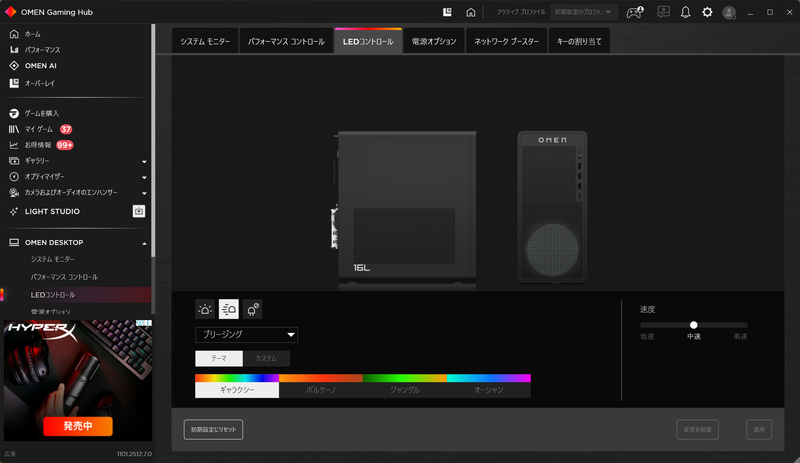Select the LEDコントロール tab
800x463 pixels.
tap(368, 41)
